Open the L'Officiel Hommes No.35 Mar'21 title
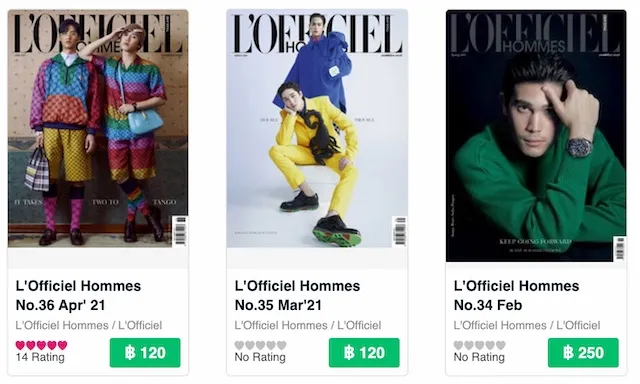Screen dimensions: 640x384 coord(297,295)
